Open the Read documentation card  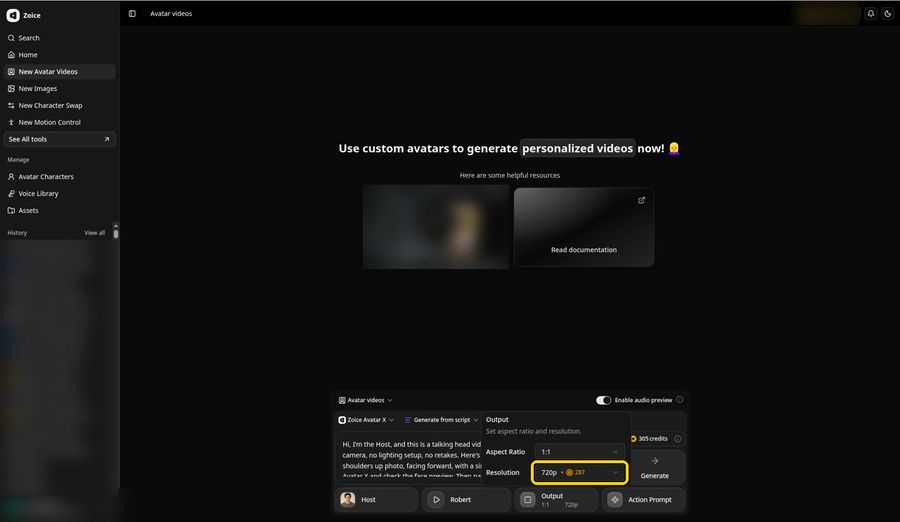(584, 227)
